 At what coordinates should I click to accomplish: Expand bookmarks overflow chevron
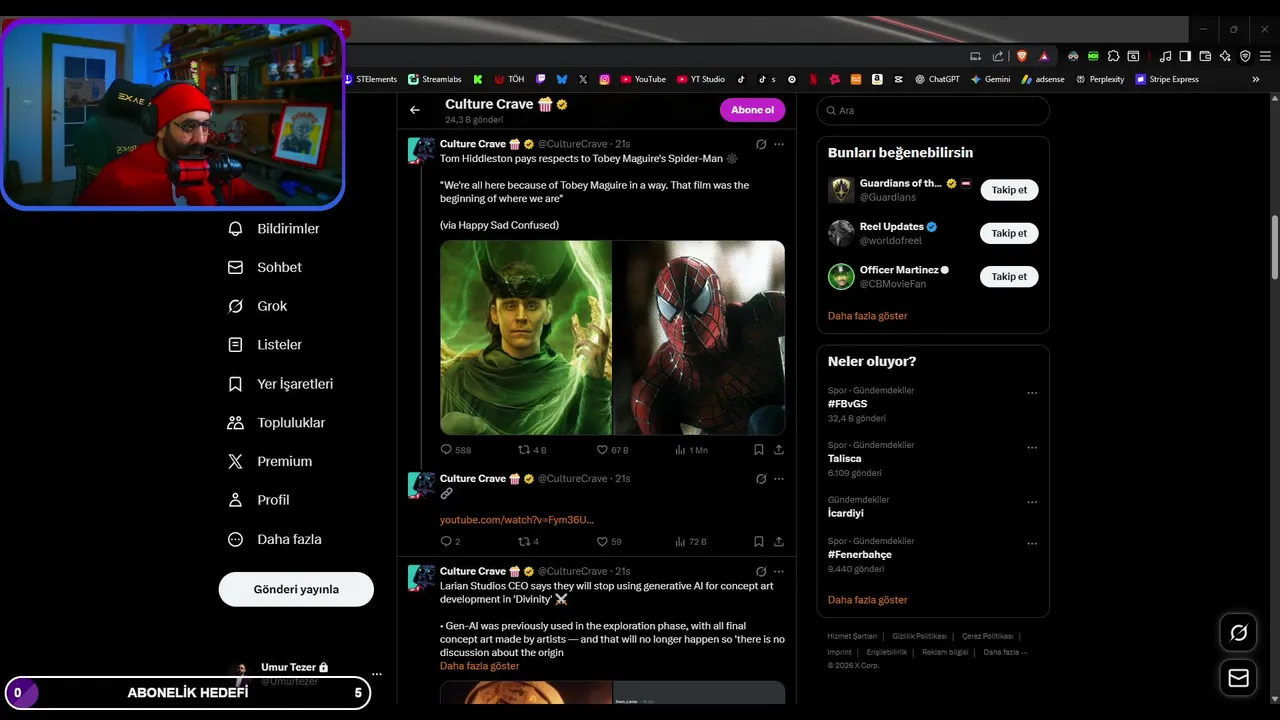point(1256,79)
